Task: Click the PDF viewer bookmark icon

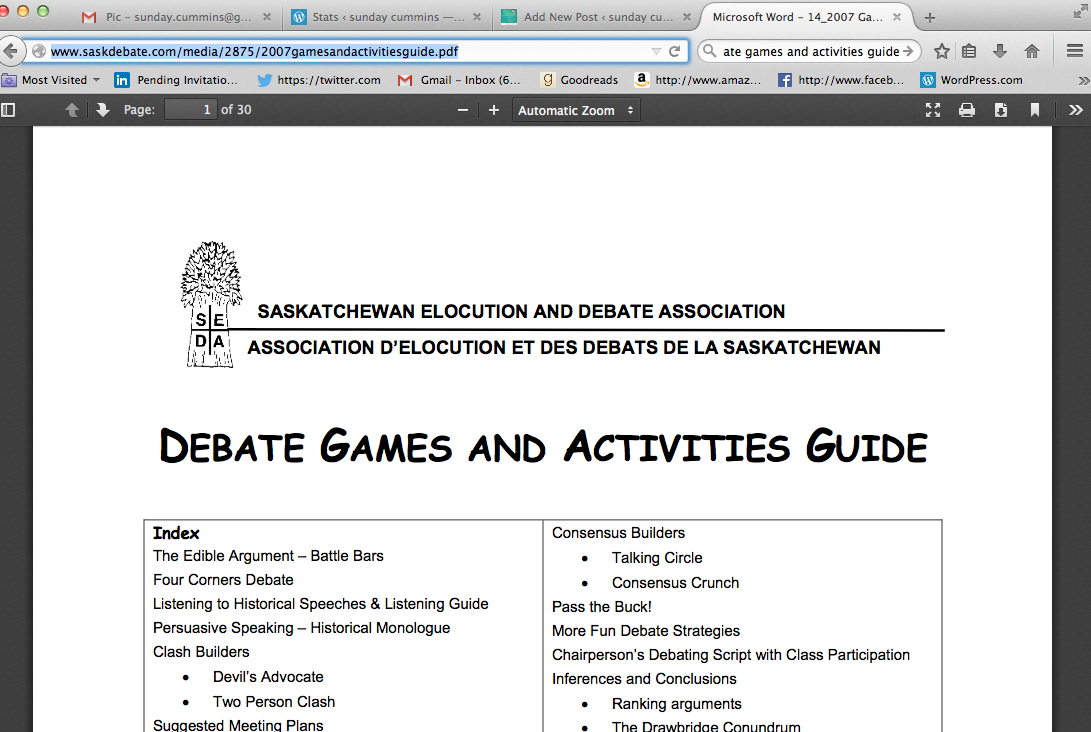Action: pyautogui.click(x=1035, y=110)
